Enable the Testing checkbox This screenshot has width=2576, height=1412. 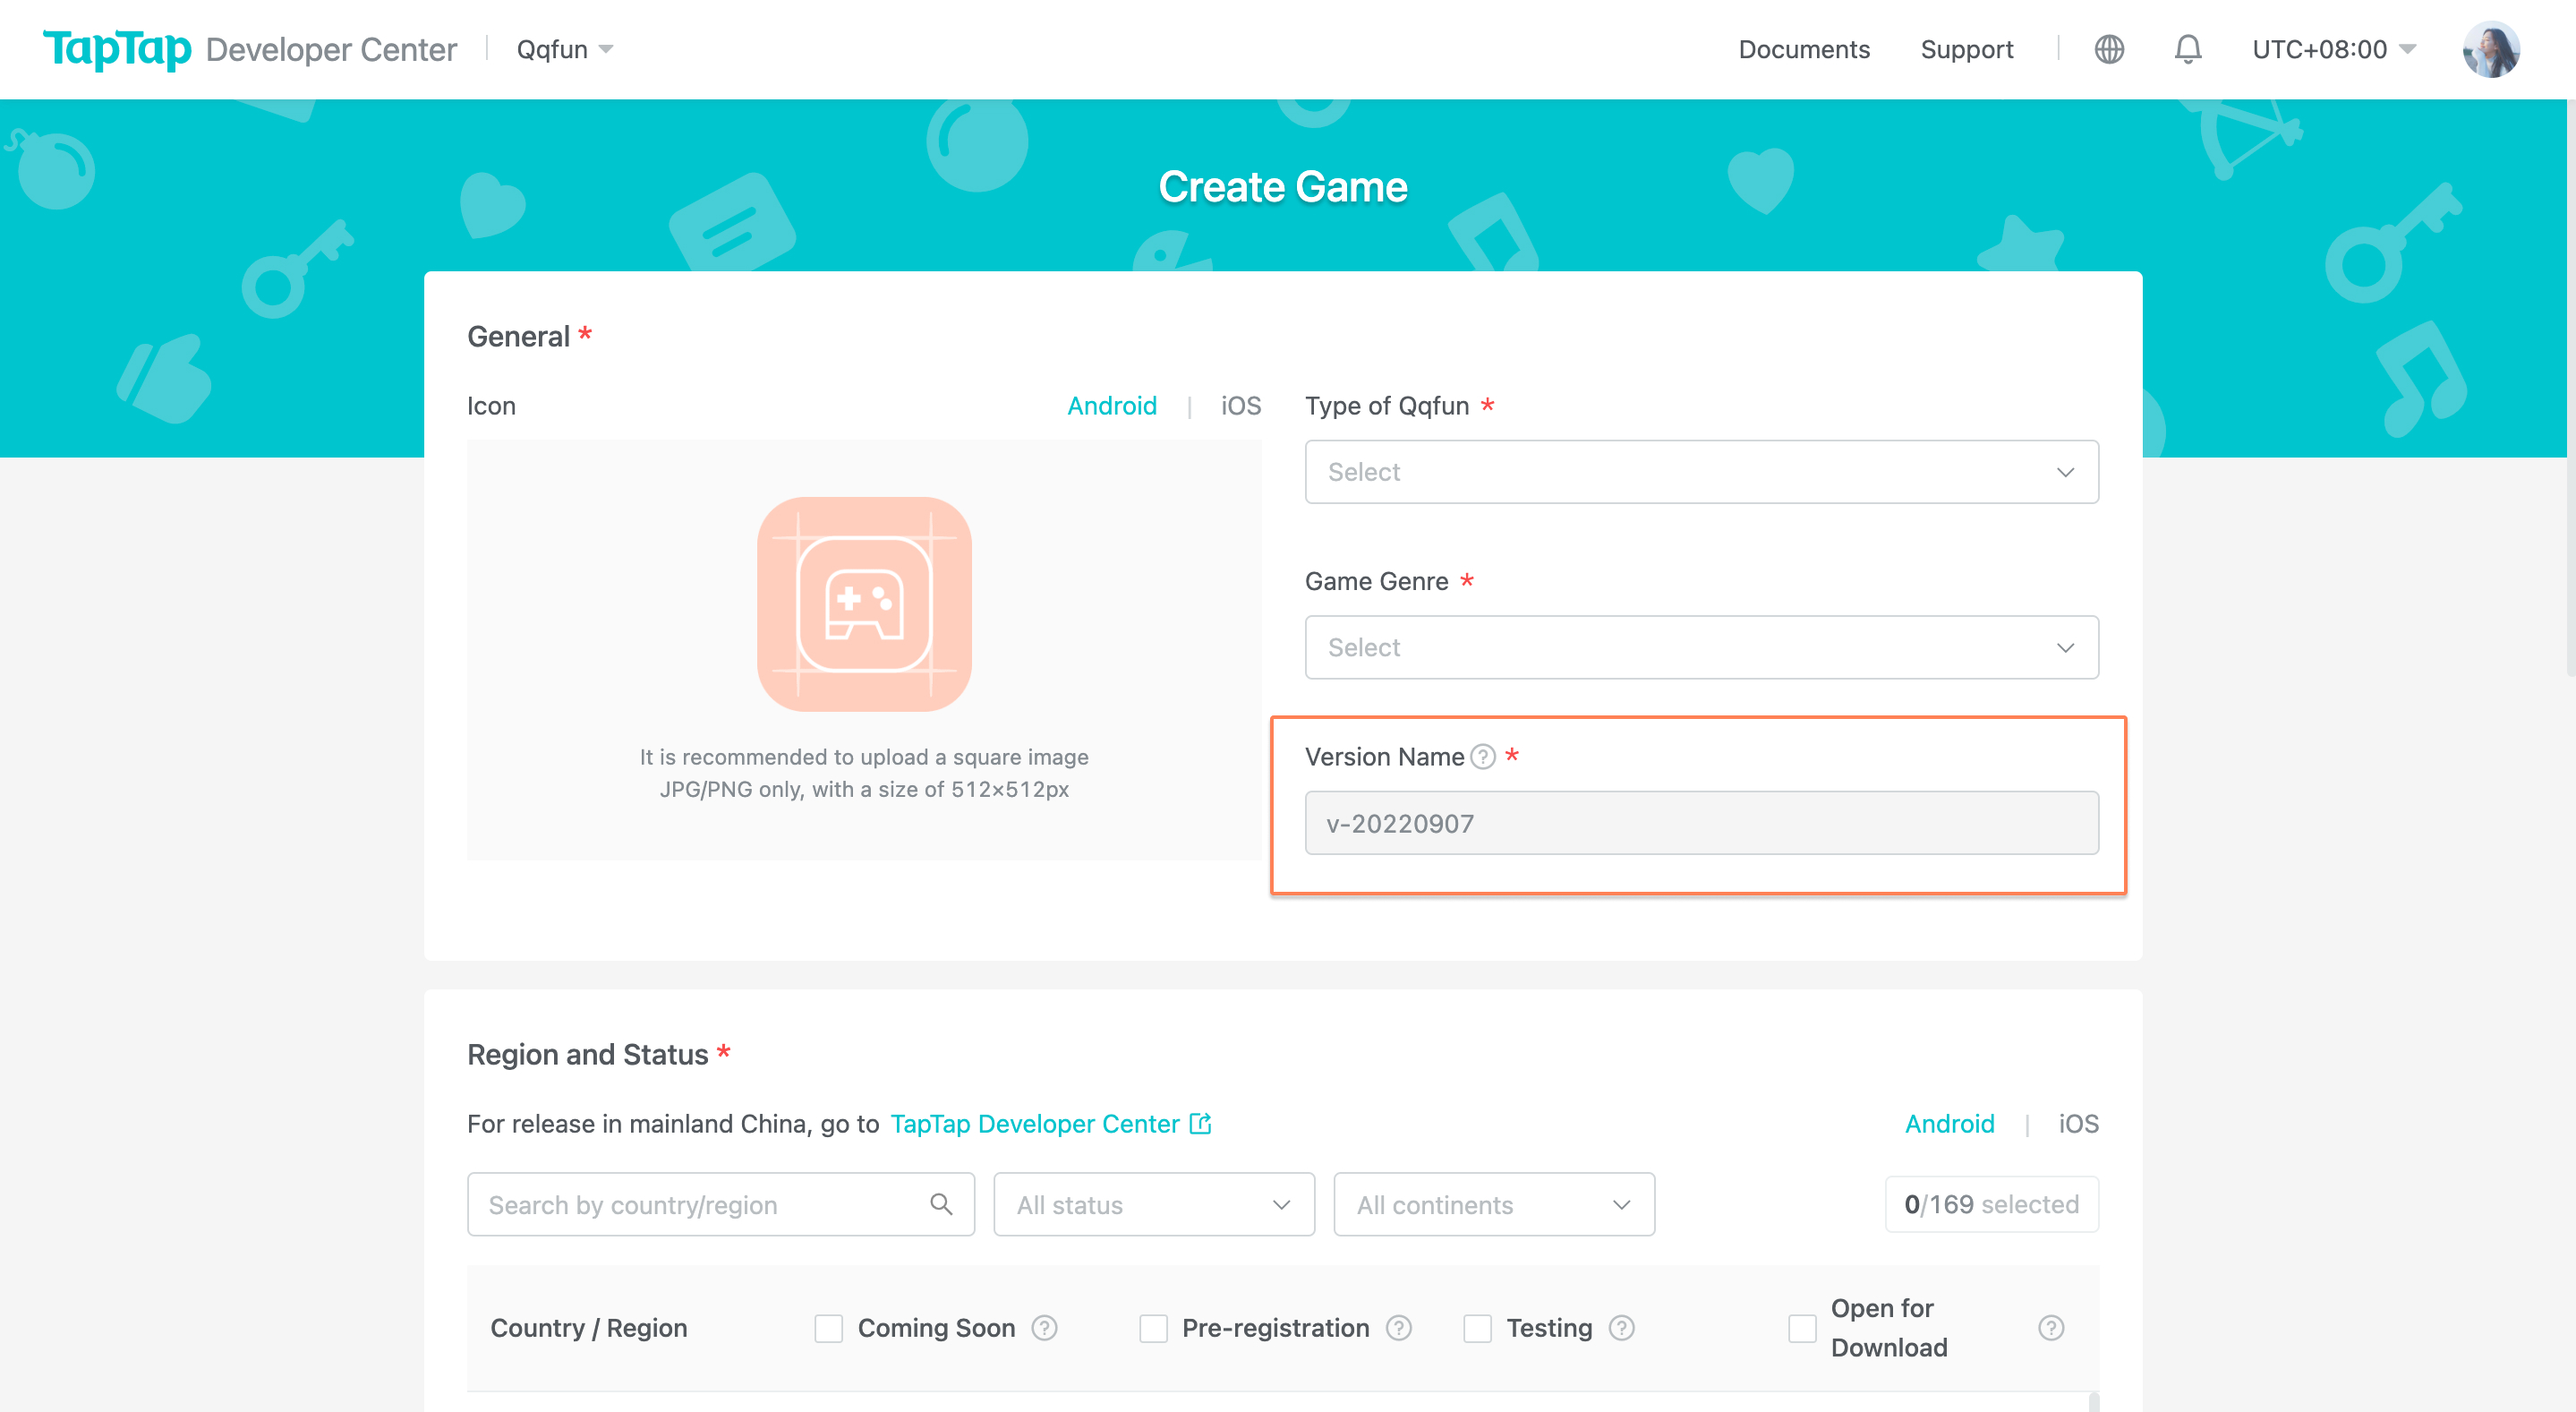tap(1477, 1328)
